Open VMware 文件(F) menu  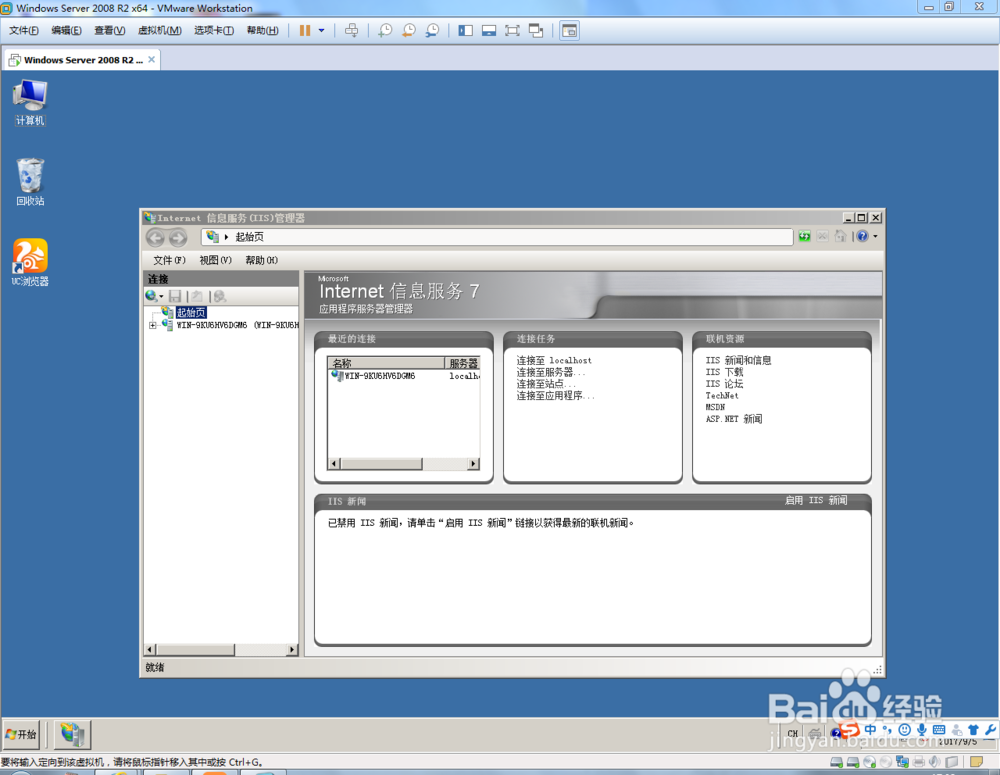tap(24, 31)
